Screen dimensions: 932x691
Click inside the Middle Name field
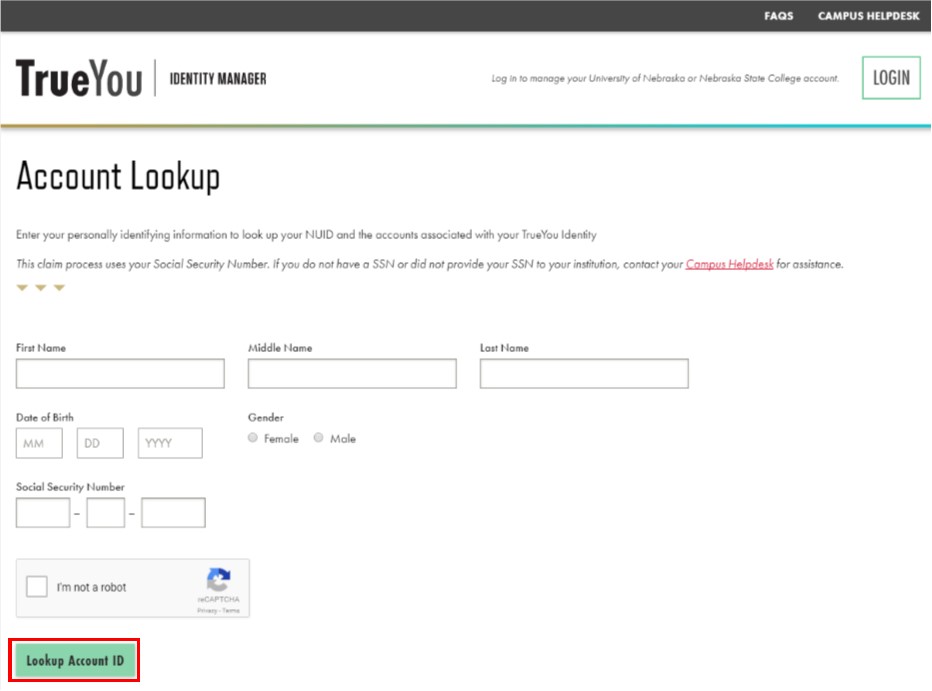click(x=351, y=373)
